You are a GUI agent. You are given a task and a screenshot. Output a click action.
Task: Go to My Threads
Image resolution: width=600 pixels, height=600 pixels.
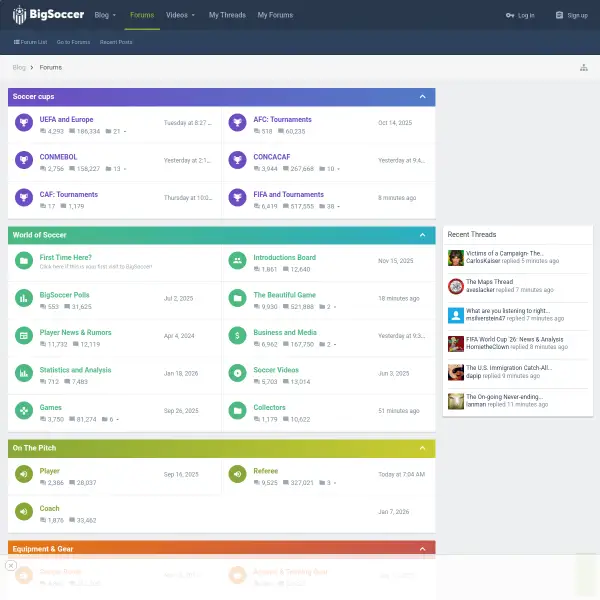[x=227, y=15]
